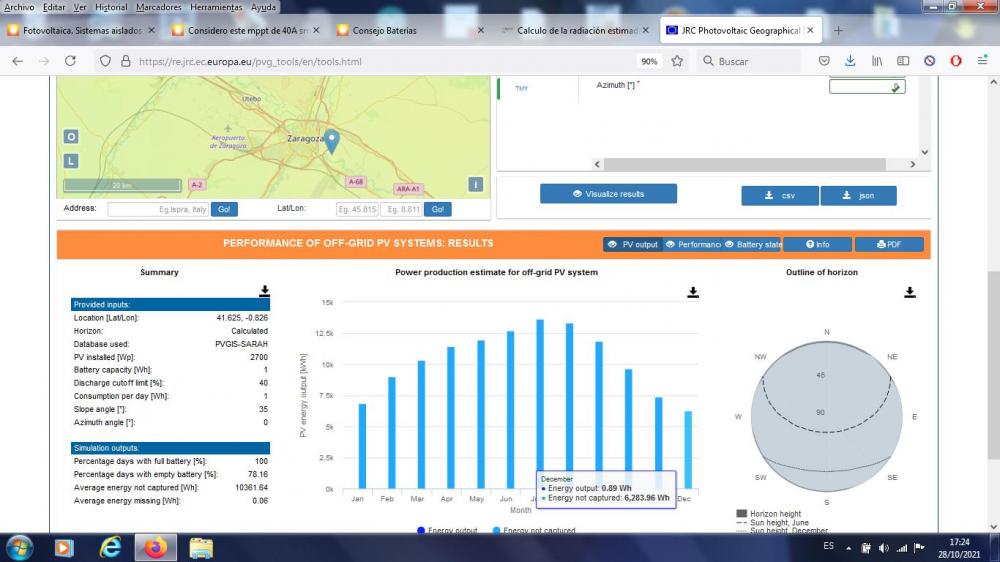
Task: Toggle Energy output legend series
Action: point(446,531)
